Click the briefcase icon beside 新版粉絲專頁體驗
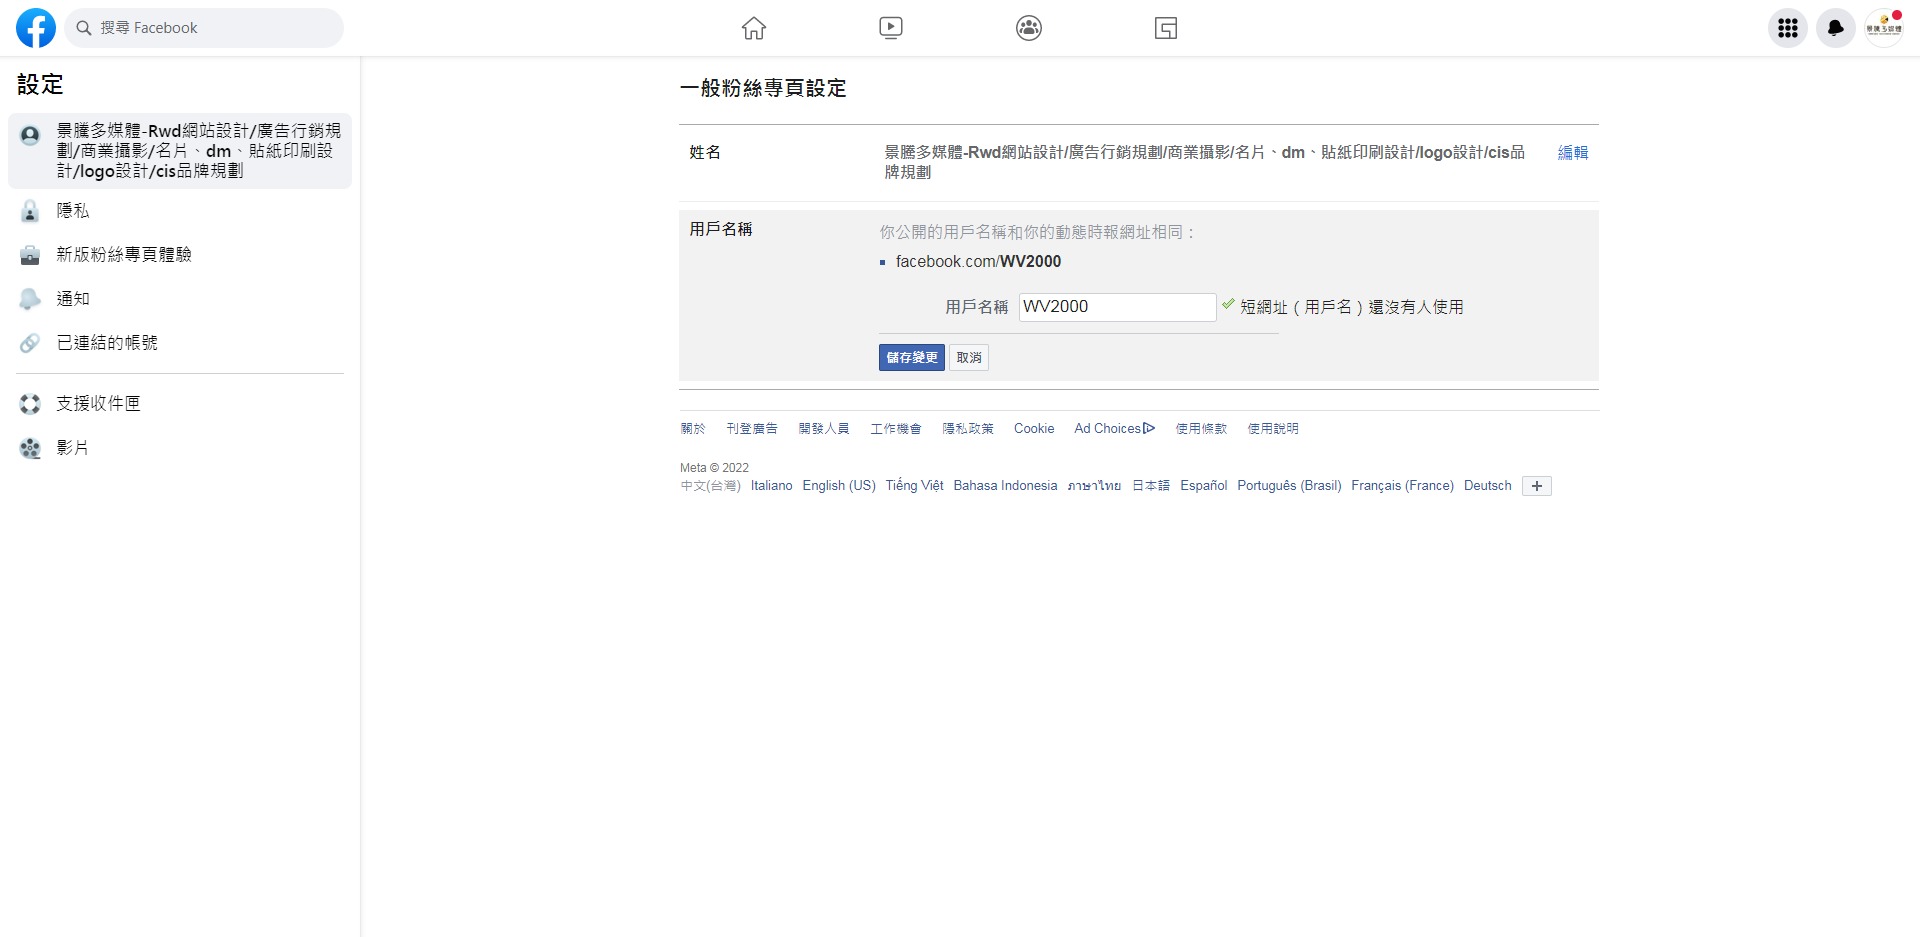 coord(30,255)
